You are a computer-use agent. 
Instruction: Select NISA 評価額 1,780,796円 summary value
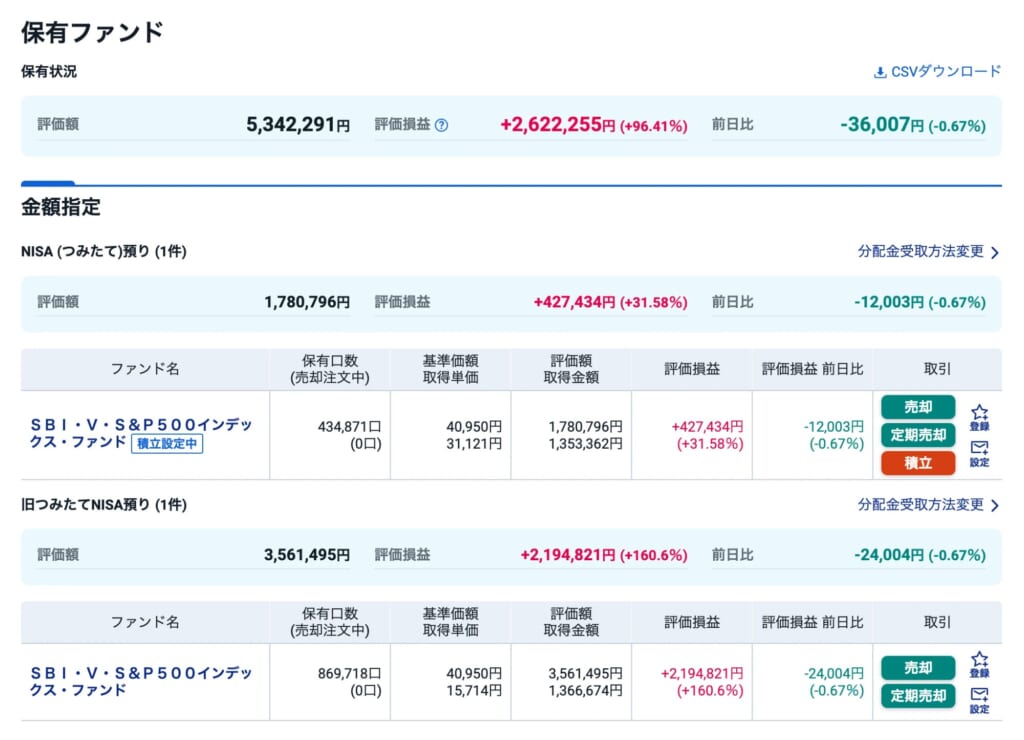(x=307, y=302)
